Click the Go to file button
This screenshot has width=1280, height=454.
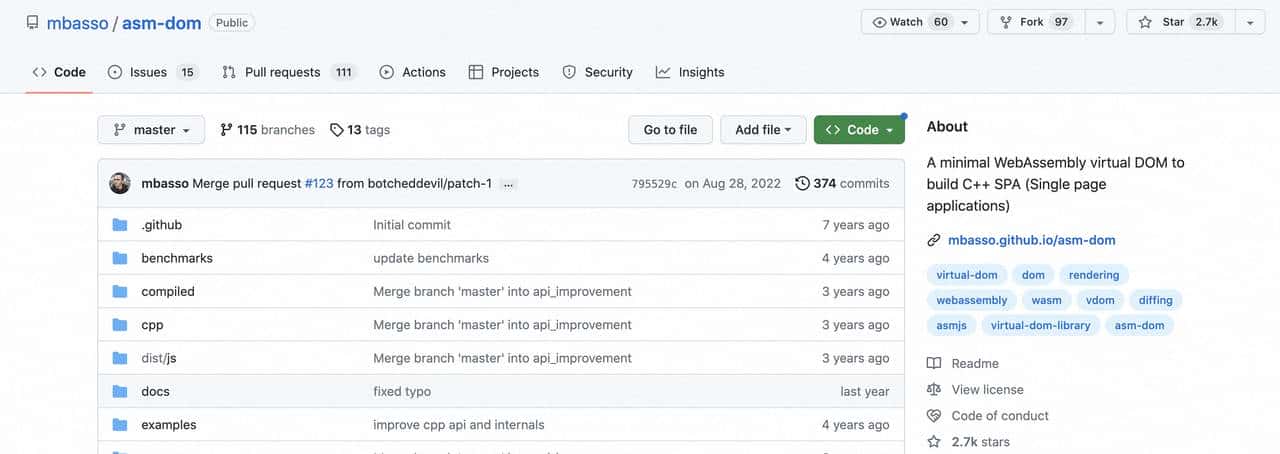pyautogui.click(x=670, y=130)
